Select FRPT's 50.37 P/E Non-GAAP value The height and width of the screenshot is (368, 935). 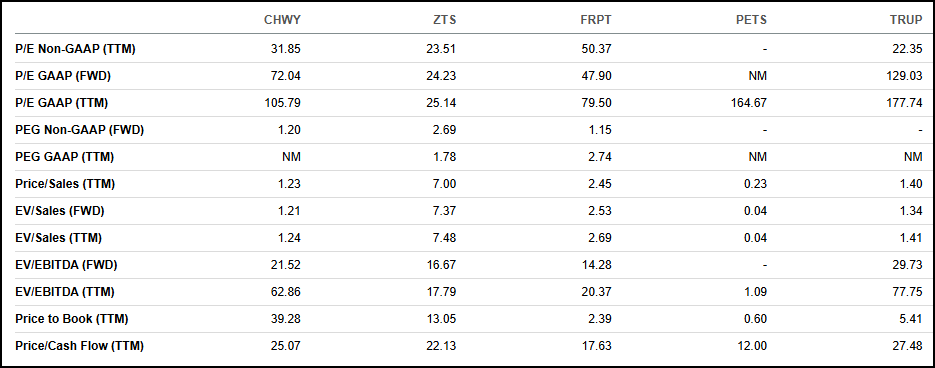tap(597, 49)
